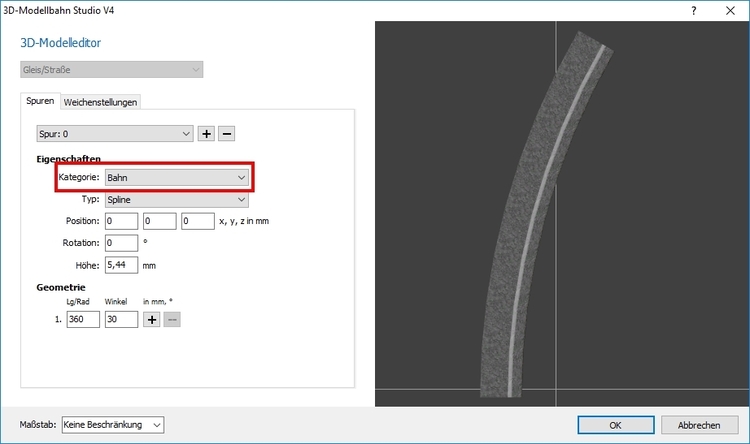This screenshot has height=444, width=750.
Task: Cancel with the Abbrechen button
Action: [x=699, y=425]
